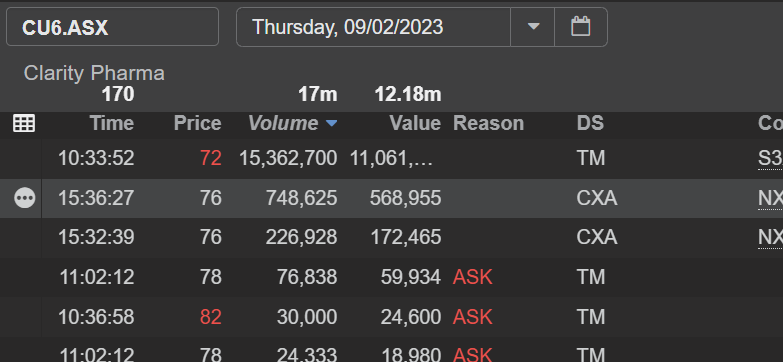This screenshot has width=783, height=362.
Task: Select the 10:33:52 trade row
Action: click(392, 159)
